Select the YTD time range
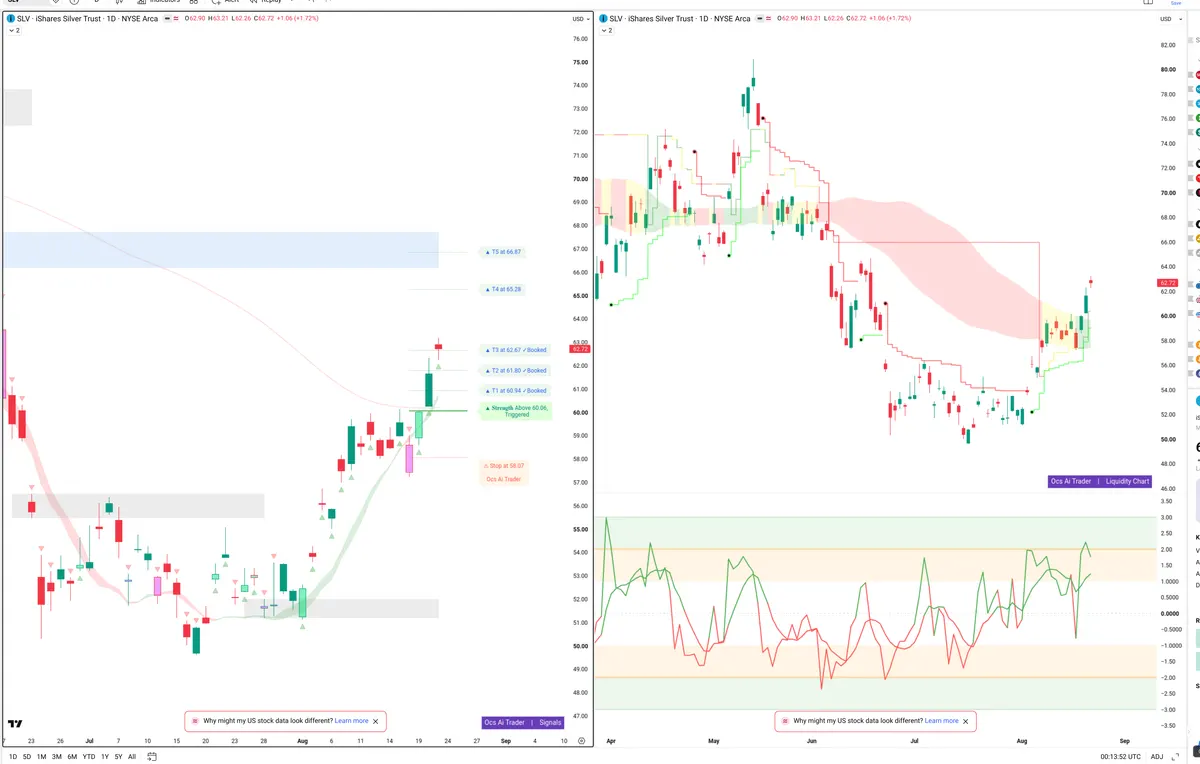This screenshot has height=764, width=1200. (89, 757)
